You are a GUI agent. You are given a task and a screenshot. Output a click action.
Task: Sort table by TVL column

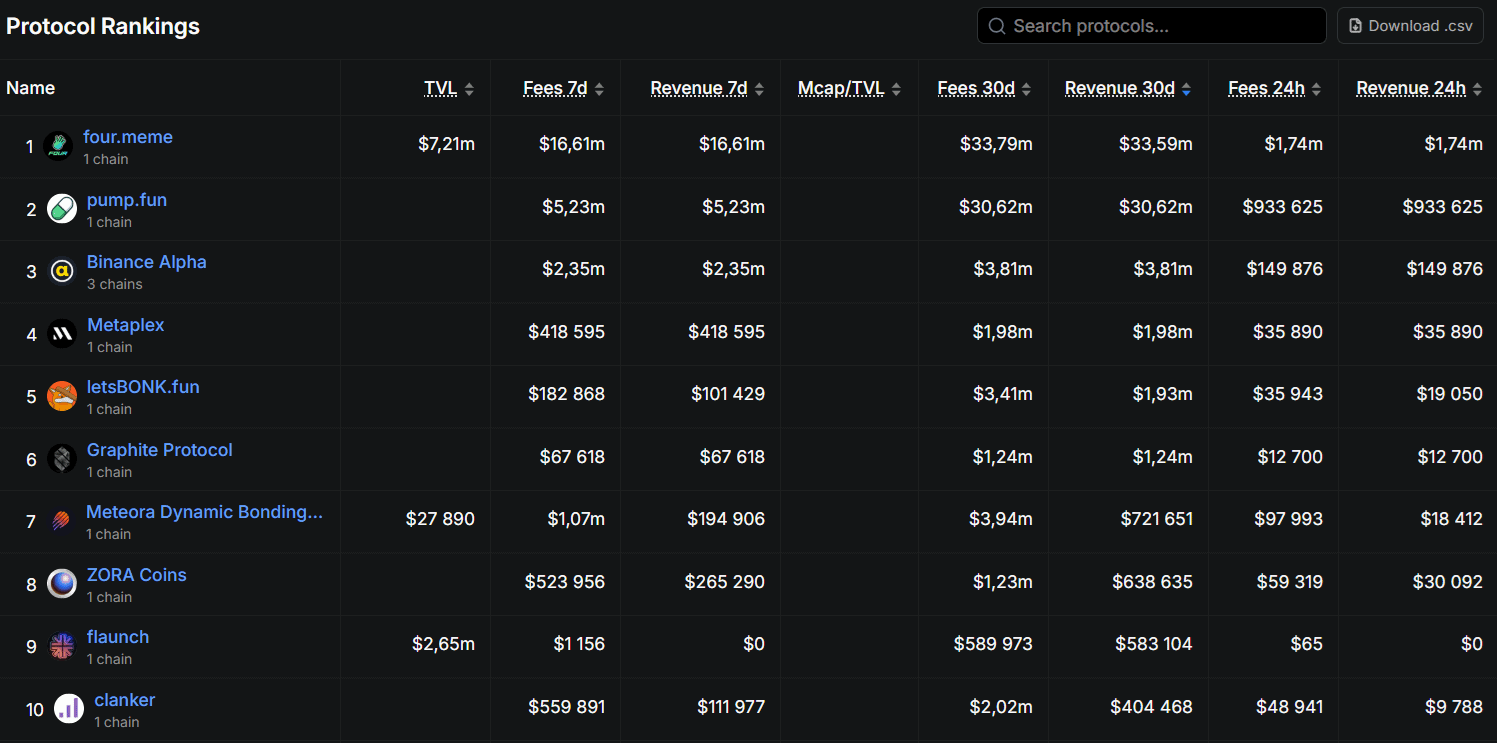click(x=440, y=88)
